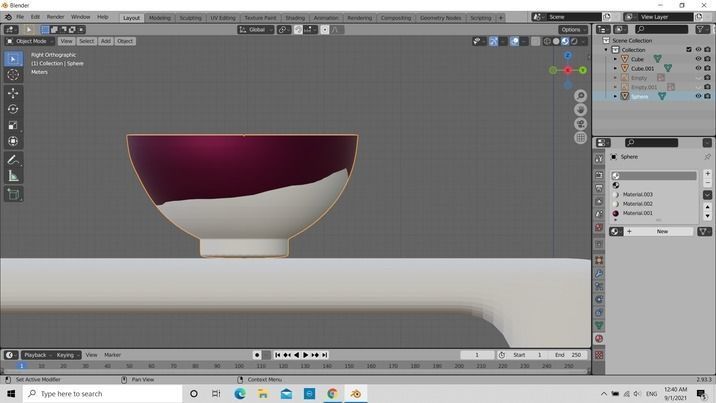Image resolution: width=716 pixels, height=403 pixels.
Task: Switch orthographic/perspective grid icon
Action: [x=580, y=138]
